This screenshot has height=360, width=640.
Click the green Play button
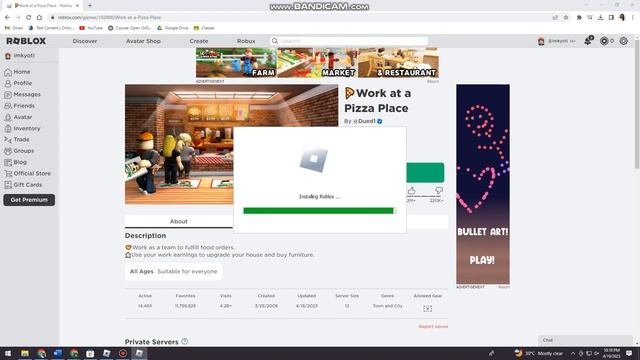tap(425, 173)
